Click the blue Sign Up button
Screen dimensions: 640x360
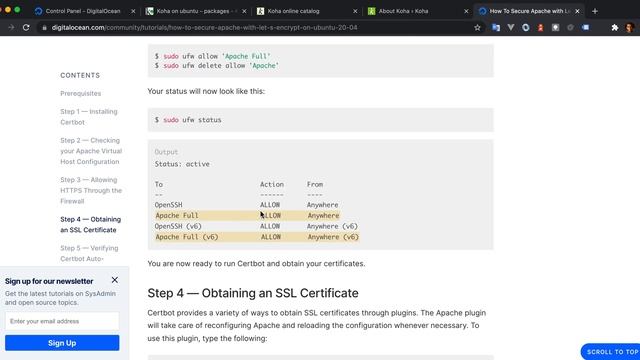pyautogui.click(x=62, y=343)
